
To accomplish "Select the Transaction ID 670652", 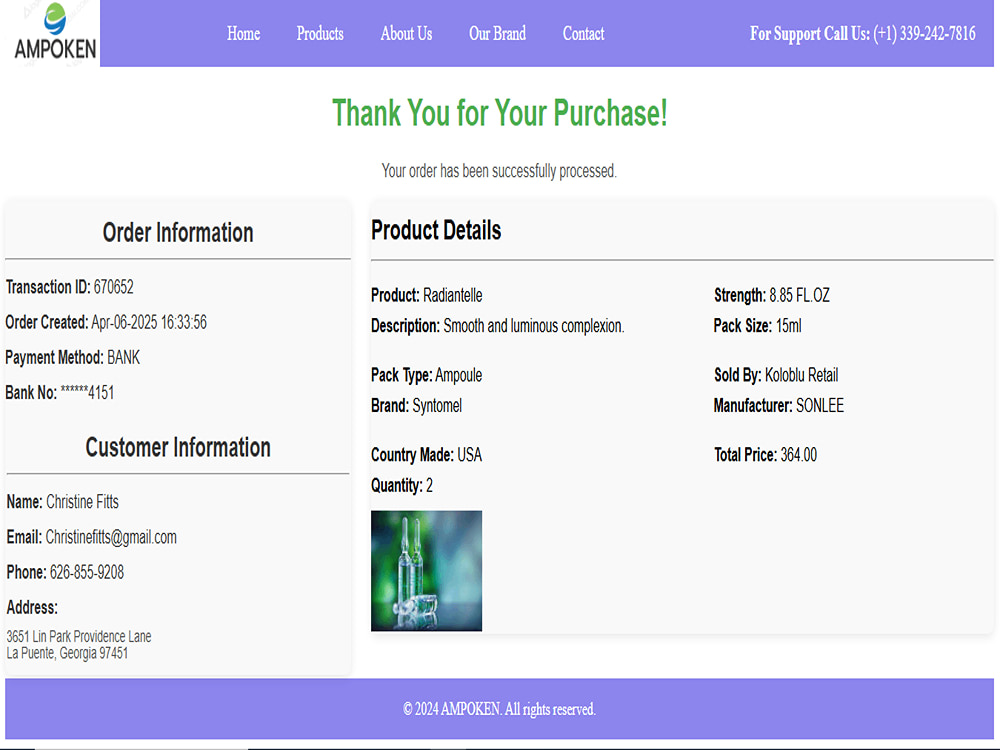I will tap(114, 287).
